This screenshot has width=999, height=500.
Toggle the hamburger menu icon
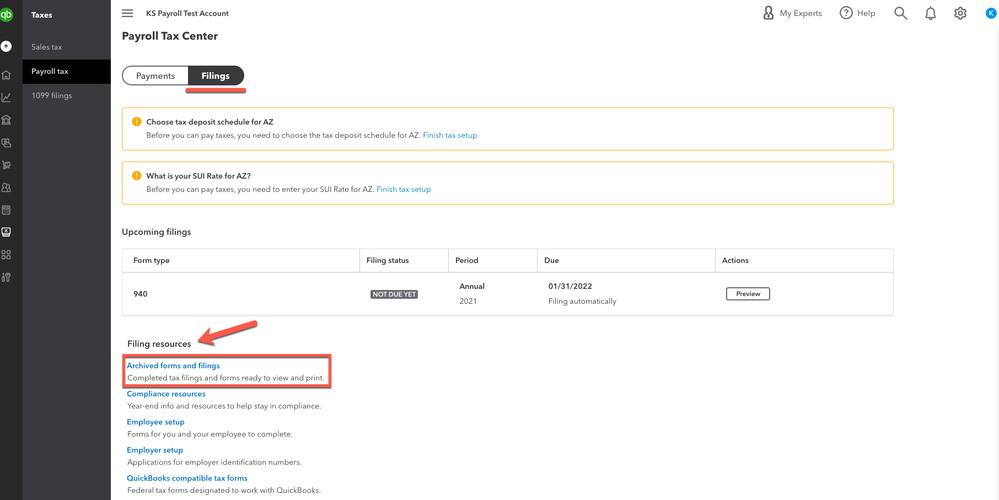[127, 13]
